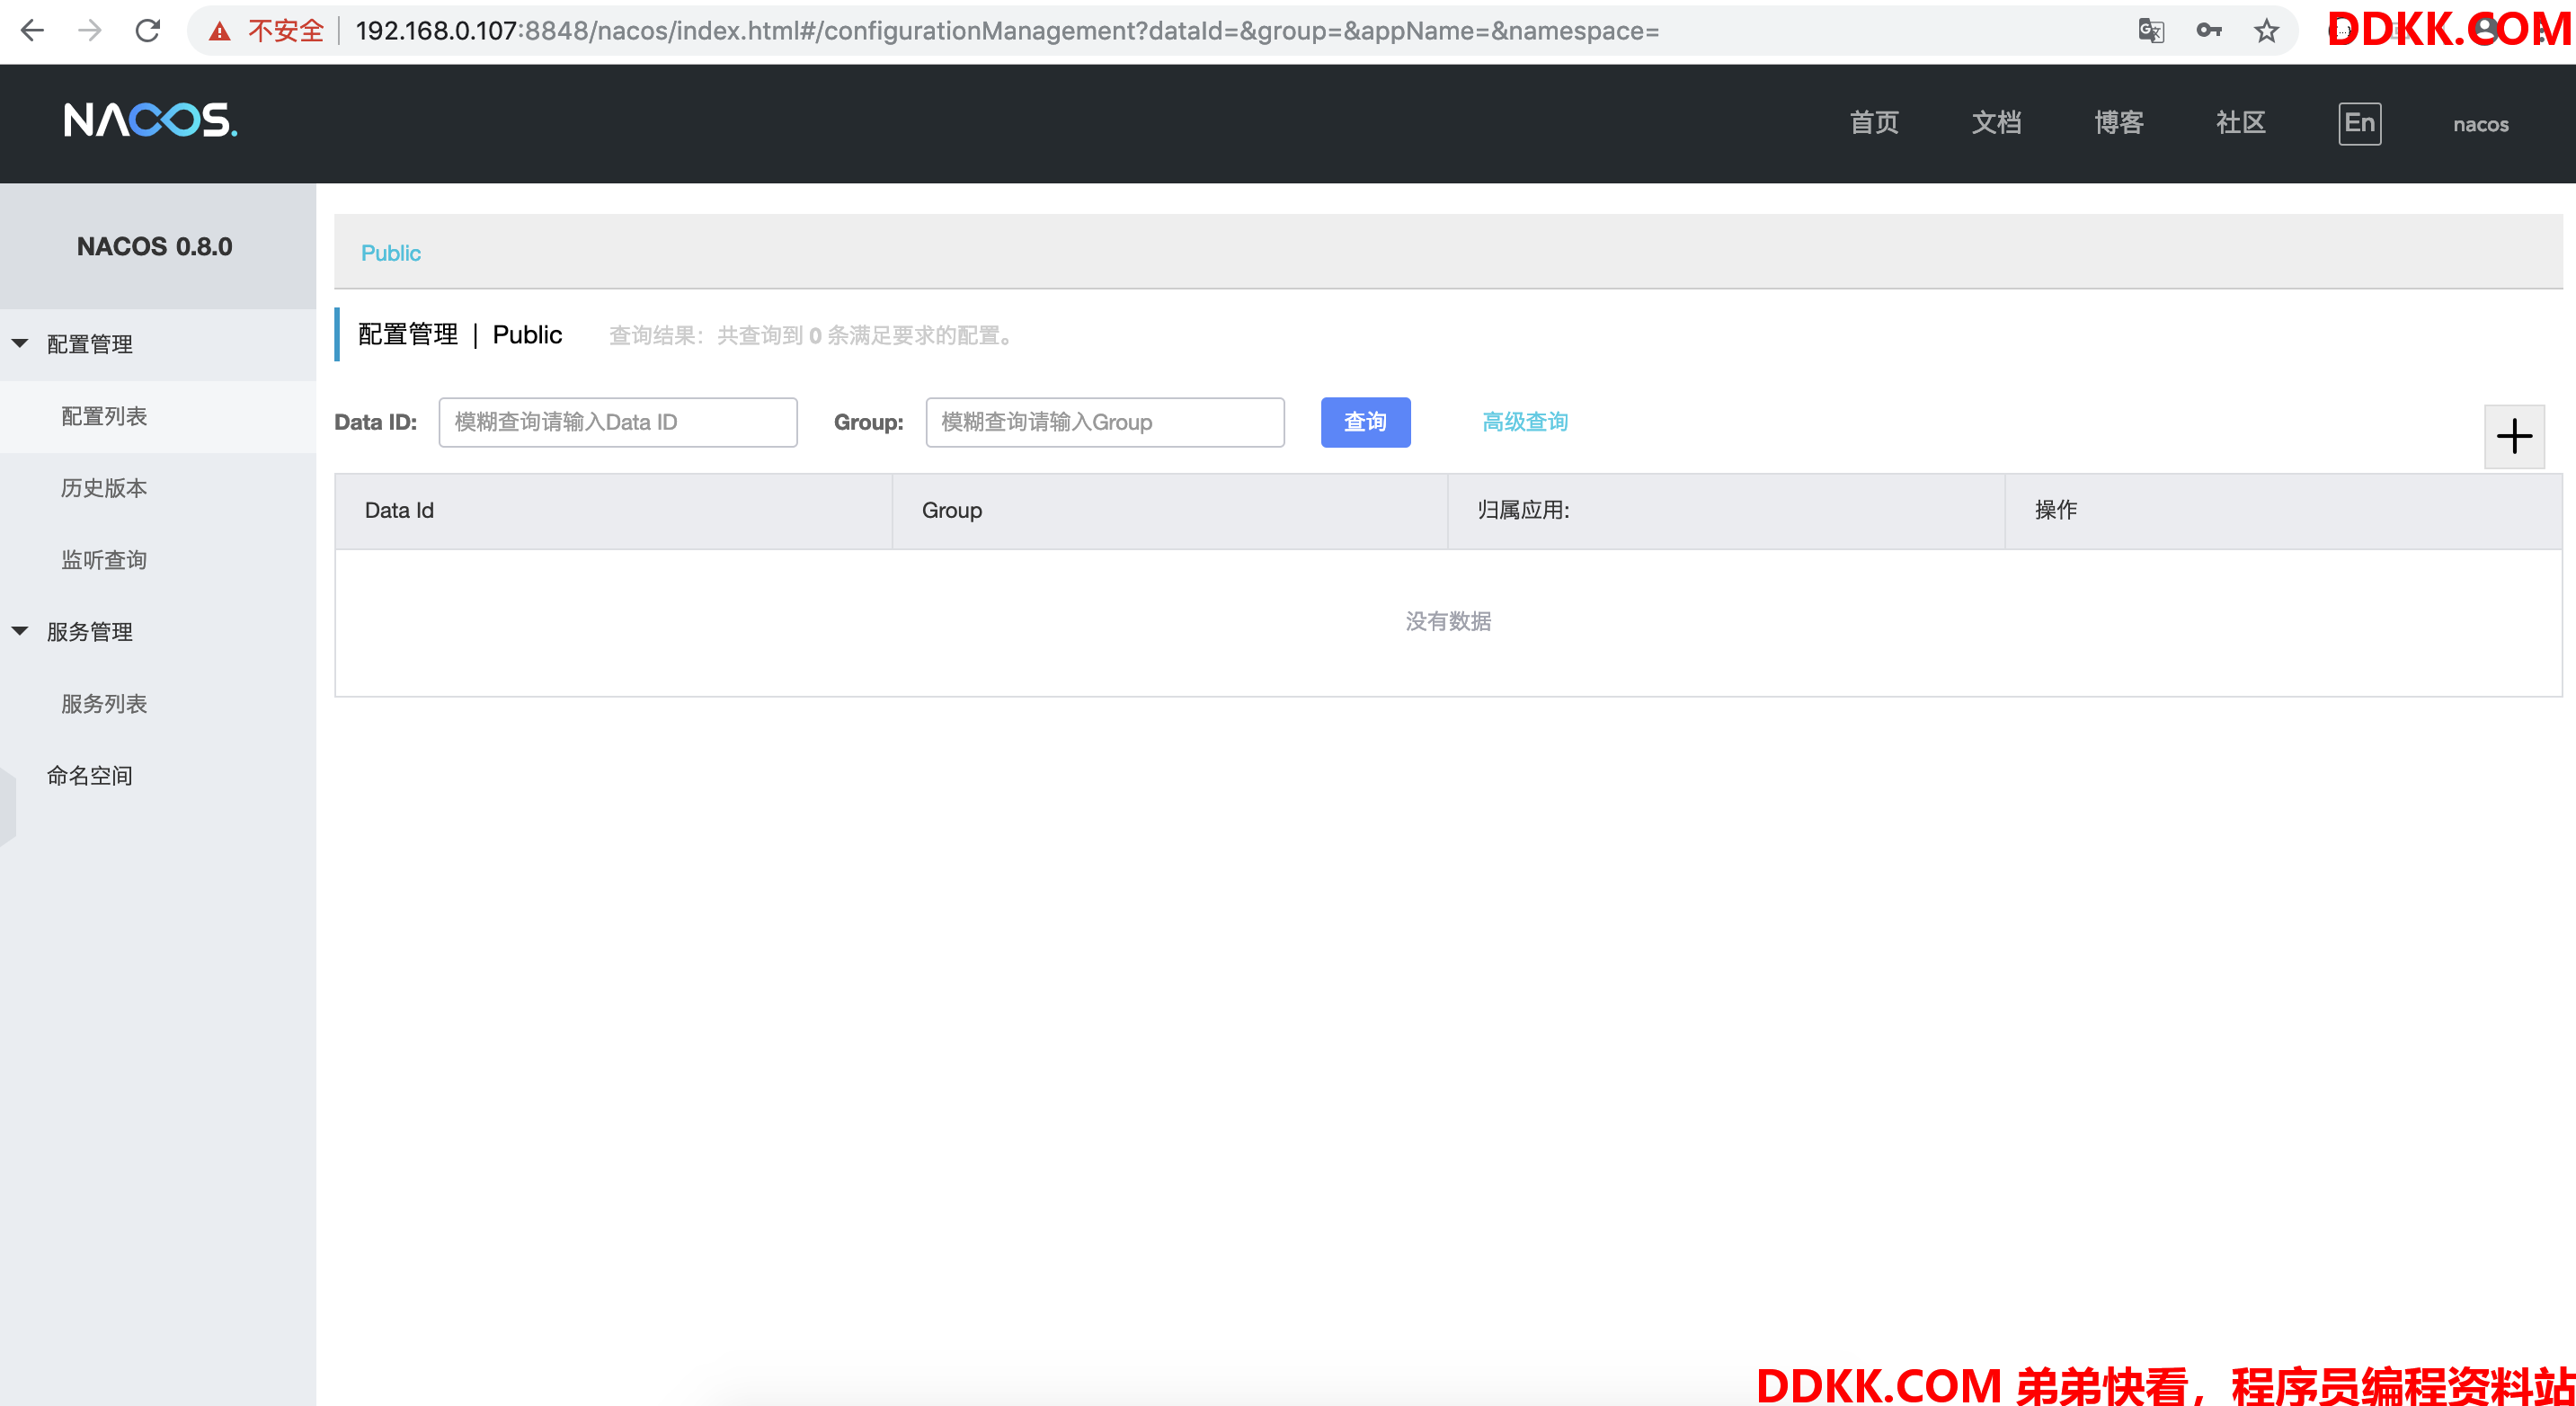Open the 博客 header link
2576x1406 pixels.
(2119, 123)
